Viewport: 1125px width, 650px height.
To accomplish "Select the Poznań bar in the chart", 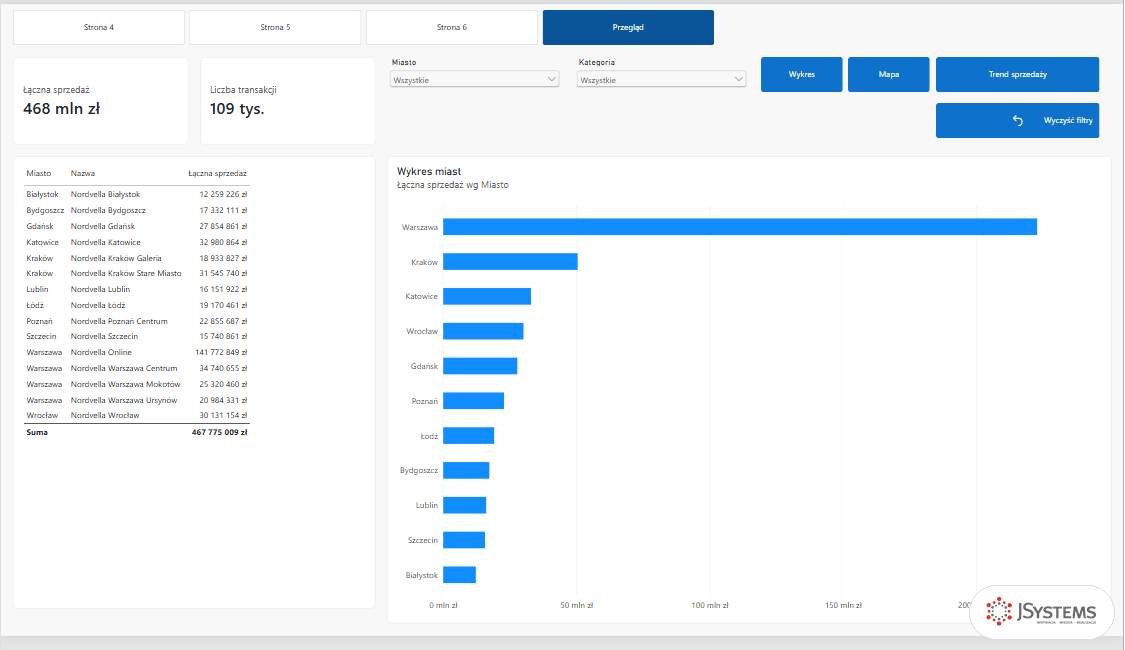I will click(474, 401).
